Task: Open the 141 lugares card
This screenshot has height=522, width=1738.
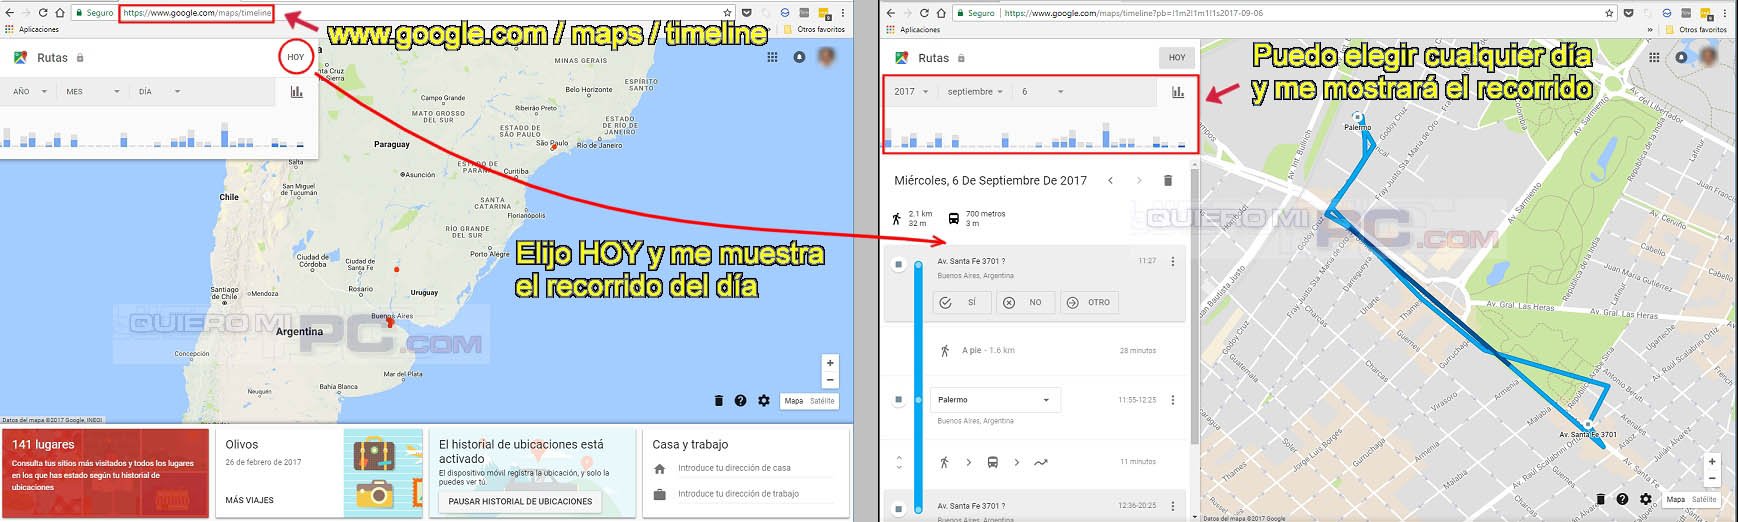Action: coord(104,473)
